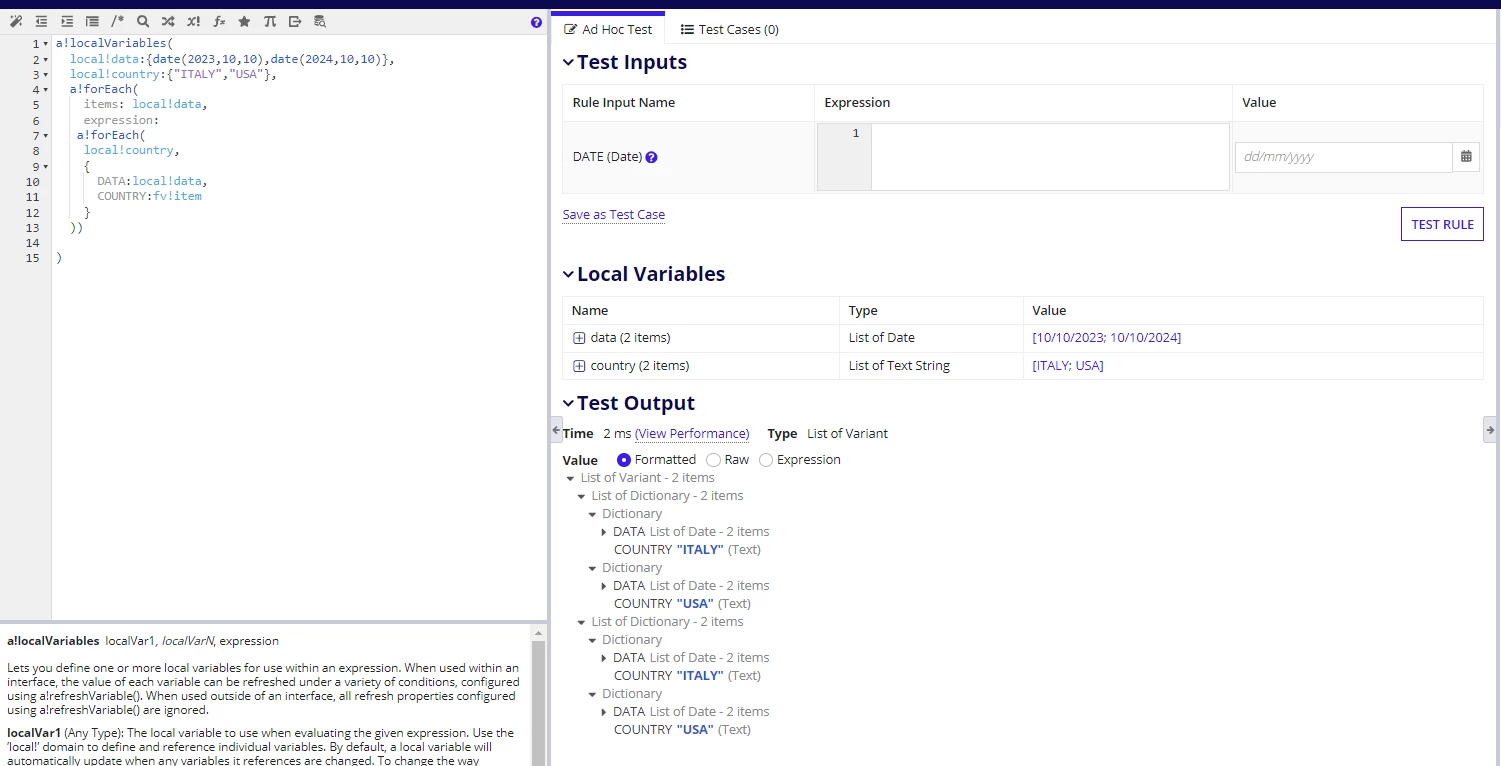1501x766 pixels.
Task: Open calendar date picker icon
Action: pyautogui.click(x=1466, y=157)
